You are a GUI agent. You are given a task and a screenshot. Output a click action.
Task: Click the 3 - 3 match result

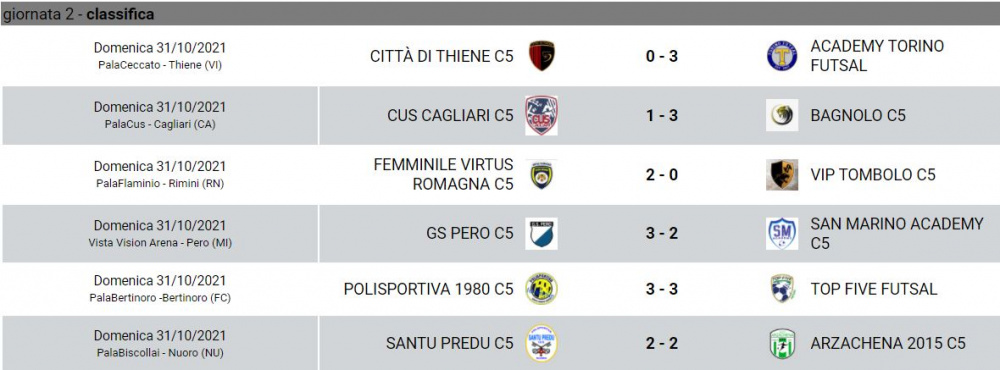[661, 289]
